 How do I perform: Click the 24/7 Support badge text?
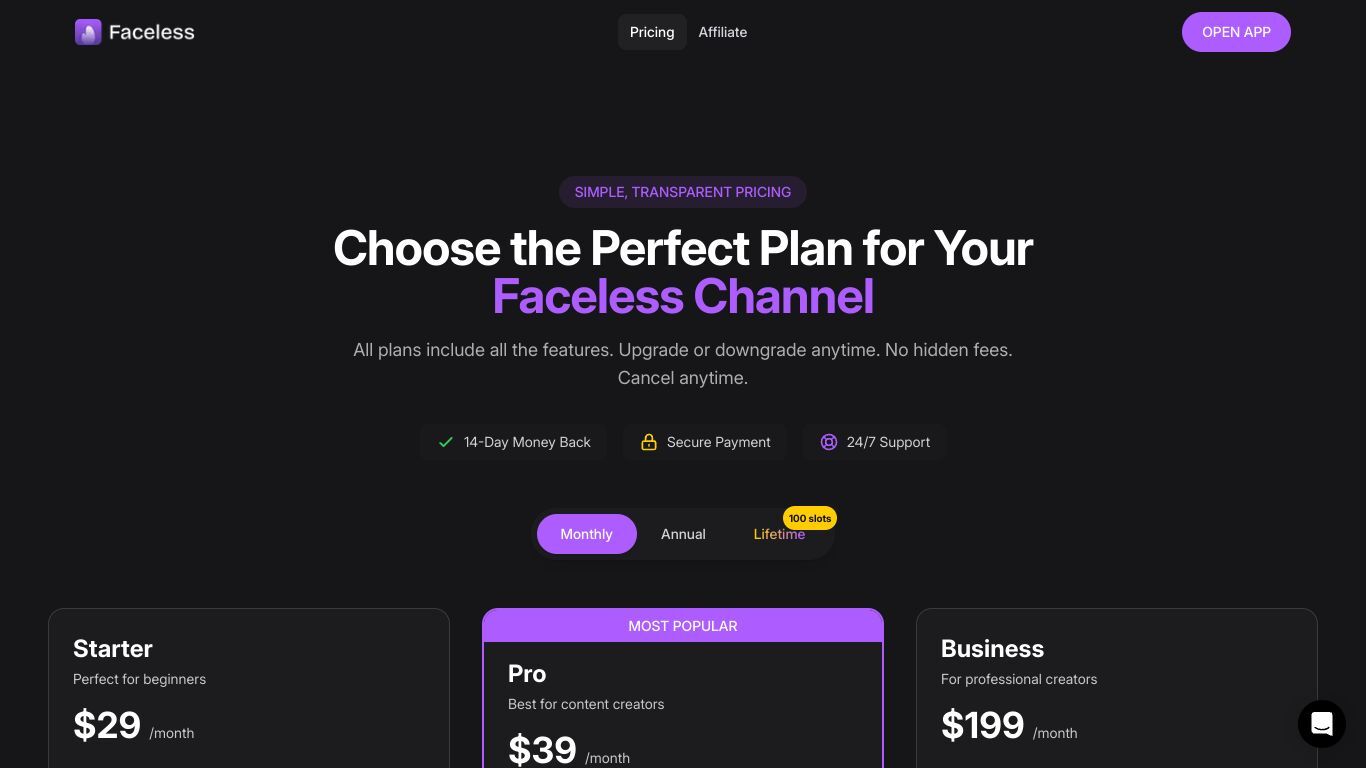pos(888,442)
